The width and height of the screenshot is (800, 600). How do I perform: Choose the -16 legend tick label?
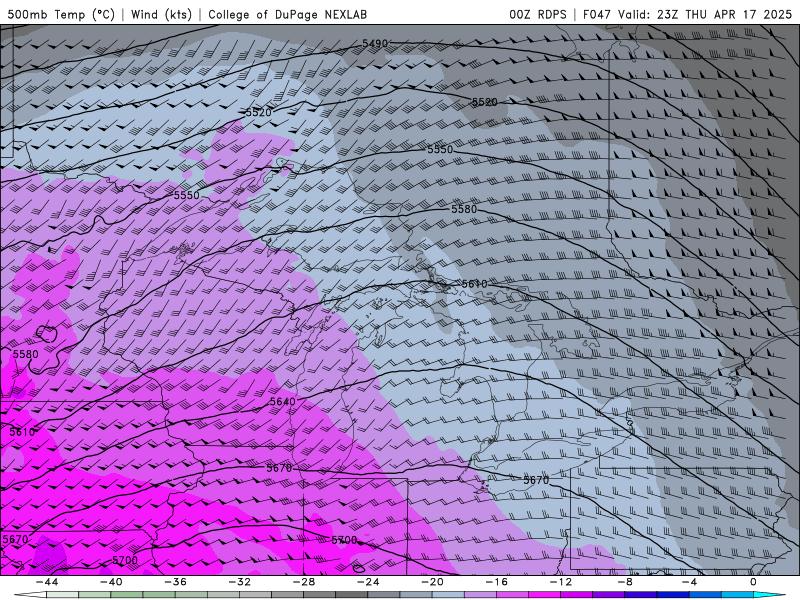[496, 582]
